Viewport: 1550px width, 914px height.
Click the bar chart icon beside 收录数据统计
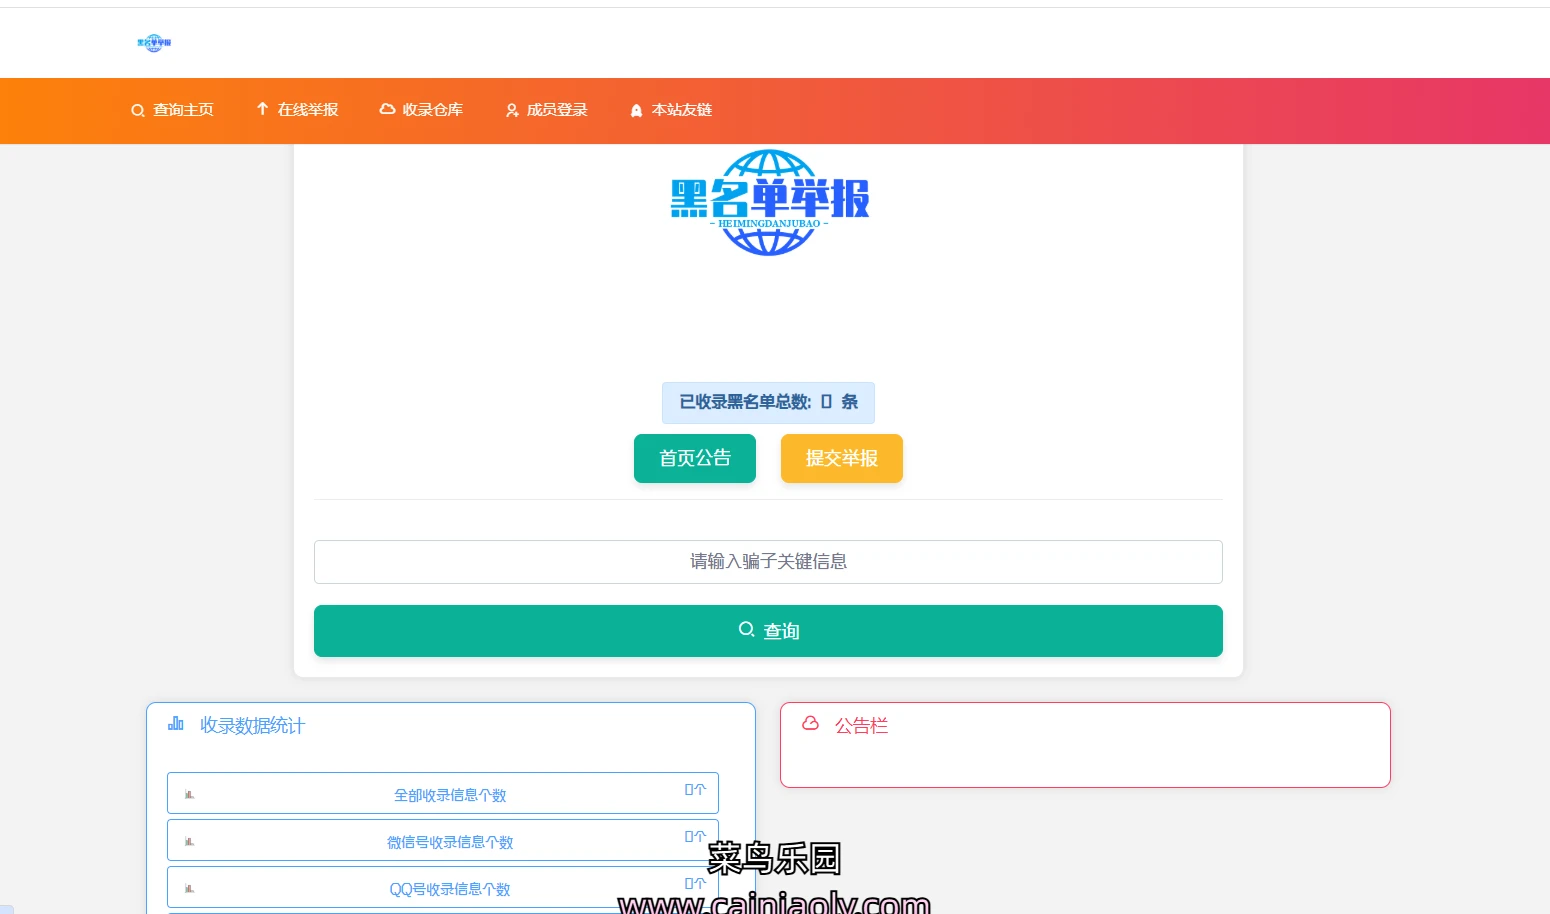point(176,724)
